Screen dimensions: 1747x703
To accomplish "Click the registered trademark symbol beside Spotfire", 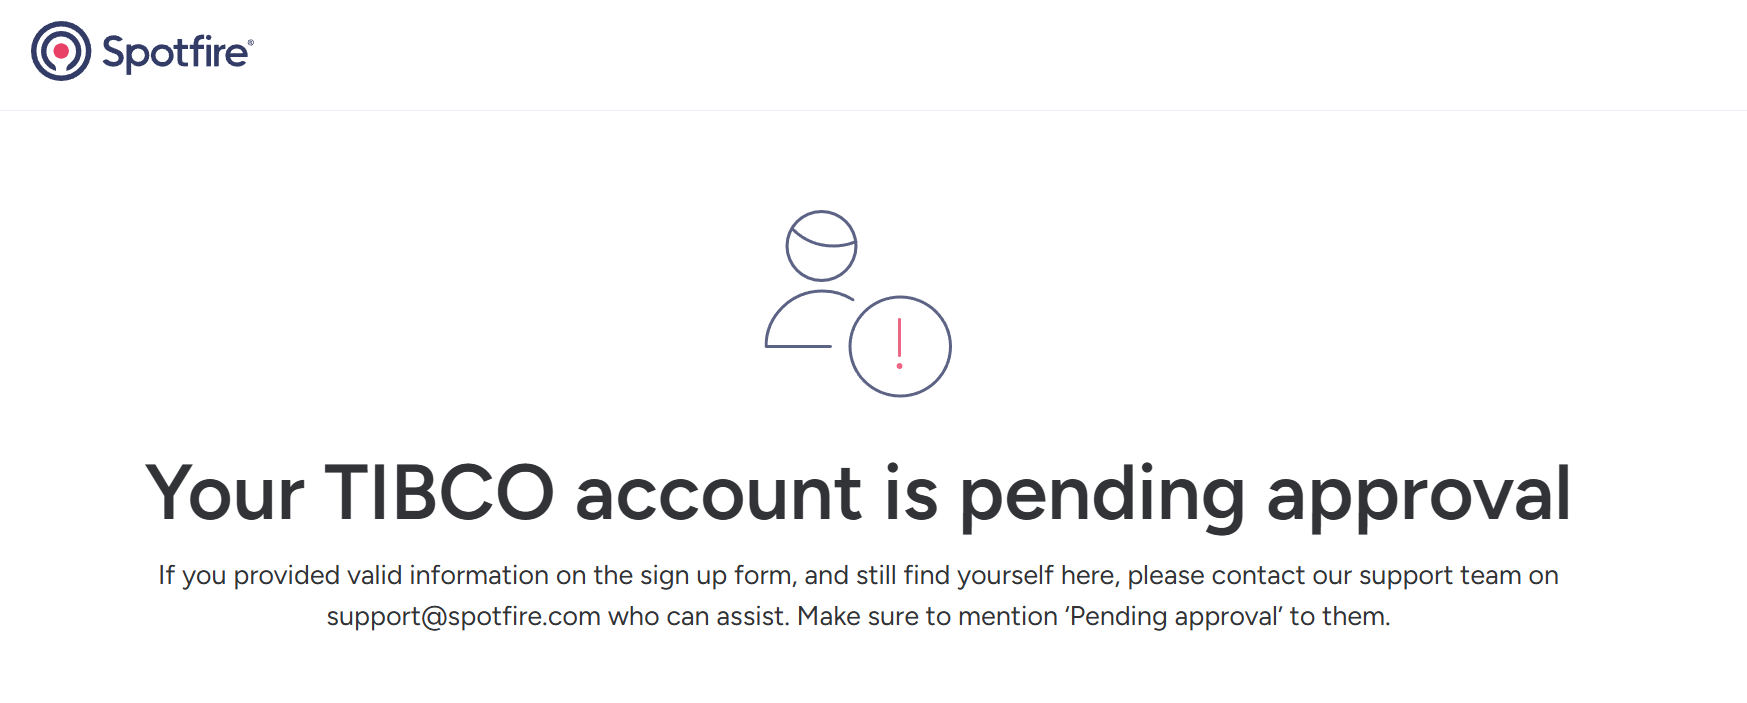I will [250, 42].
